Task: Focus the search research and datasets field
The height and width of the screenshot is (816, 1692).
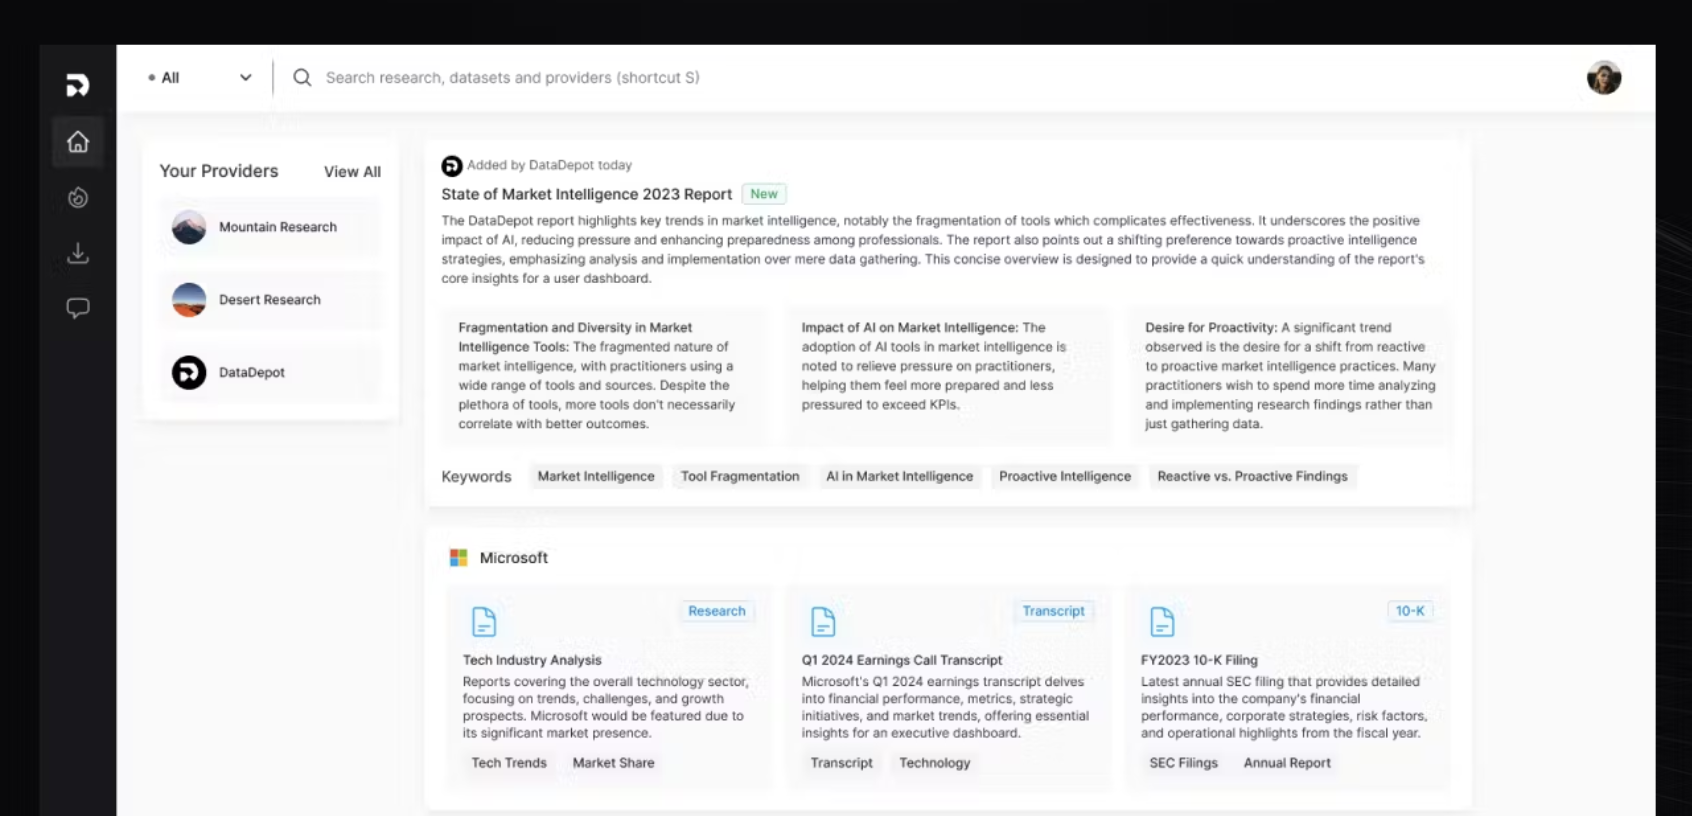Action: pos(512,77)
